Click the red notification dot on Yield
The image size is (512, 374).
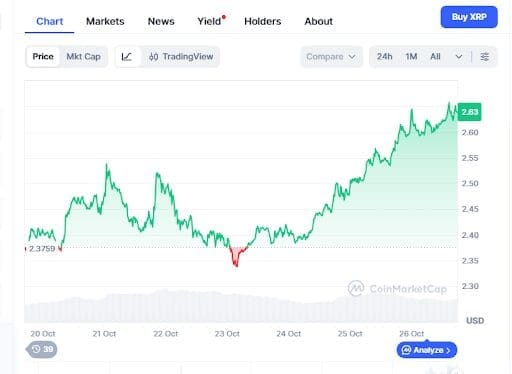224,17
